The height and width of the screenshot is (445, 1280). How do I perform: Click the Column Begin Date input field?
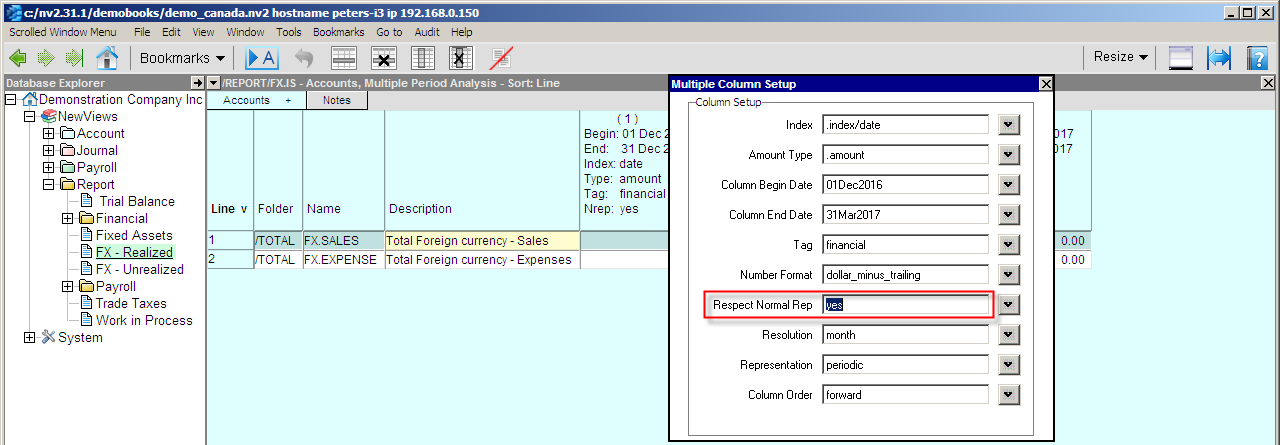point(905,185)
